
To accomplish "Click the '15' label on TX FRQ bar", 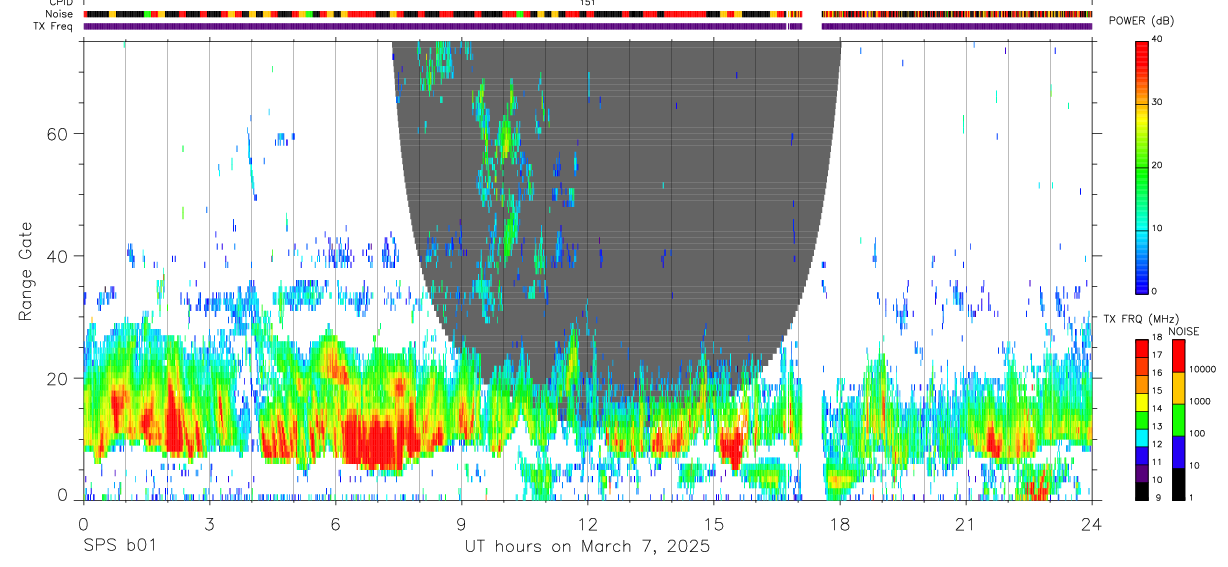I will (x=1157, y=391).
